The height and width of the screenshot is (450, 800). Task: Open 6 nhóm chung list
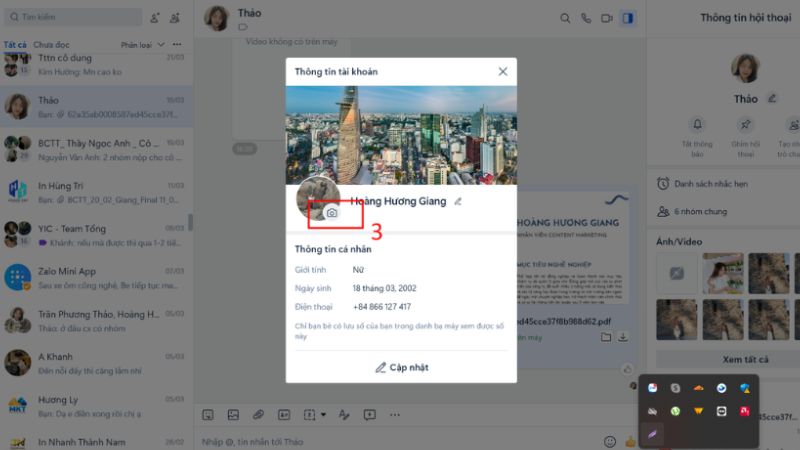coord(723,211)
